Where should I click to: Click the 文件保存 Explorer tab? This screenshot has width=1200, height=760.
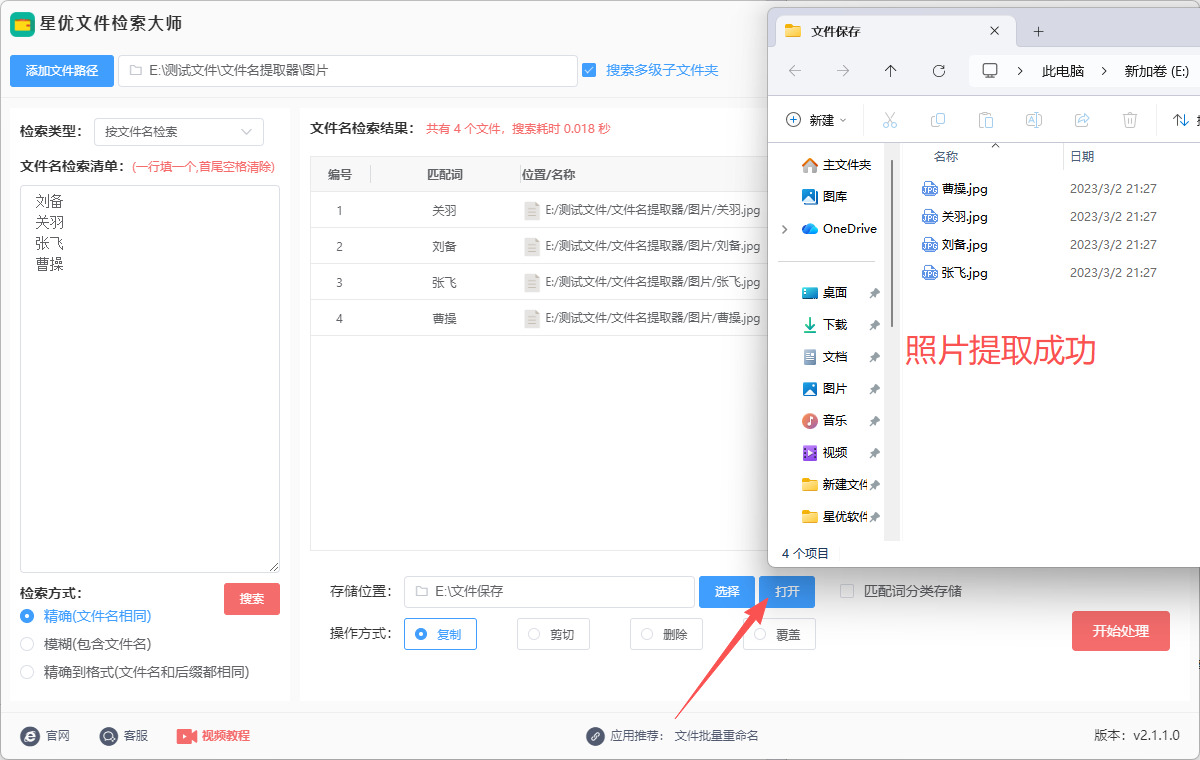(x=895, y=31)
